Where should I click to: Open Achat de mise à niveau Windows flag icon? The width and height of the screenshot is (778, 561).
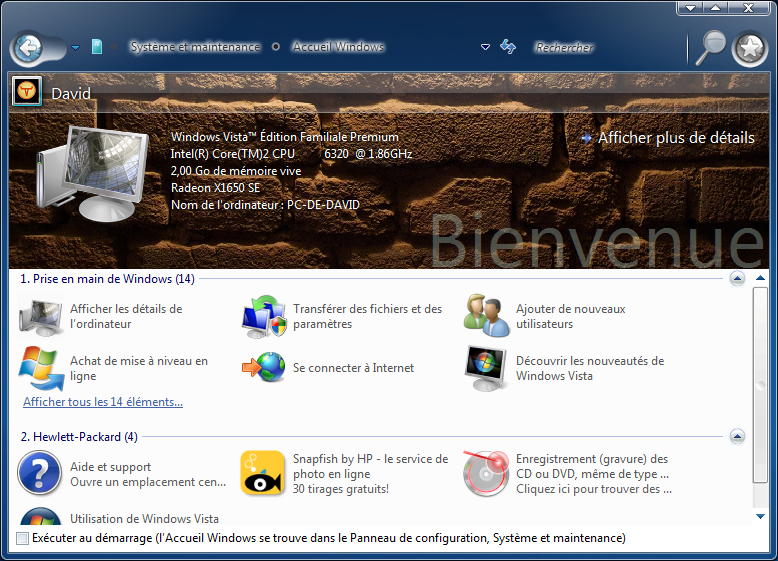tap(41, 369)
